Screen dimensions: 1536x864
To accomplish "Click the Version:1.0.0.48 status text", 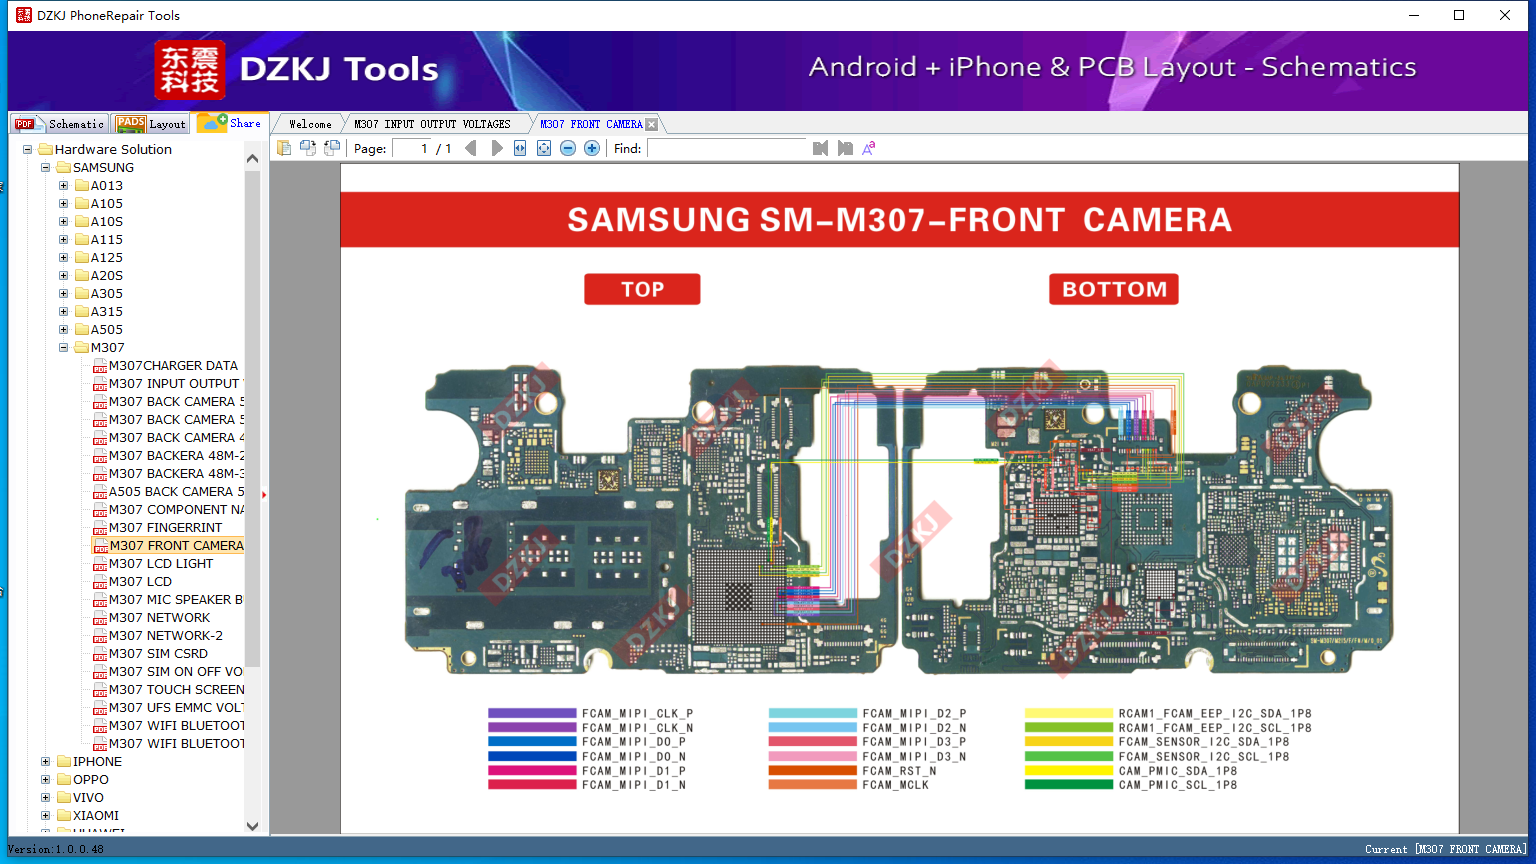I will 56,849.
